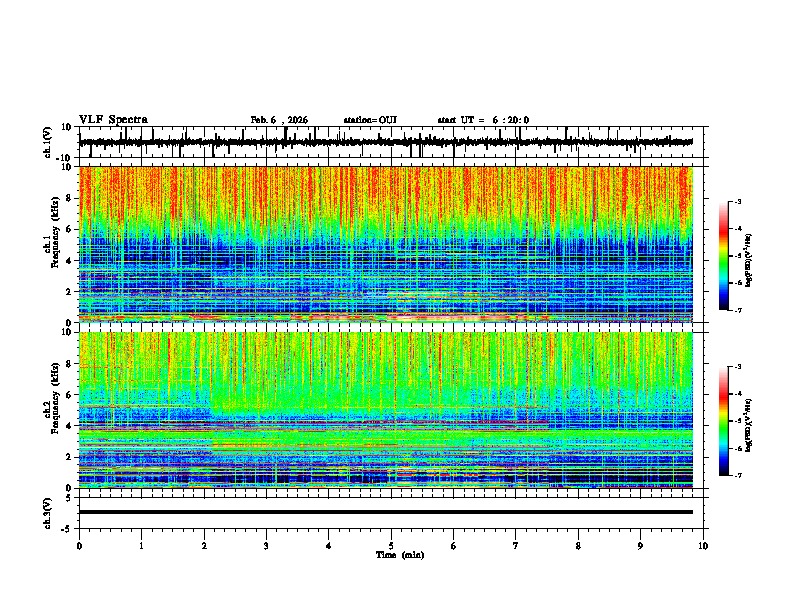Click the time axis tick label '7'
Viewport: 792px width, 612px height.
pyautogui.click(x=516, y=546)
